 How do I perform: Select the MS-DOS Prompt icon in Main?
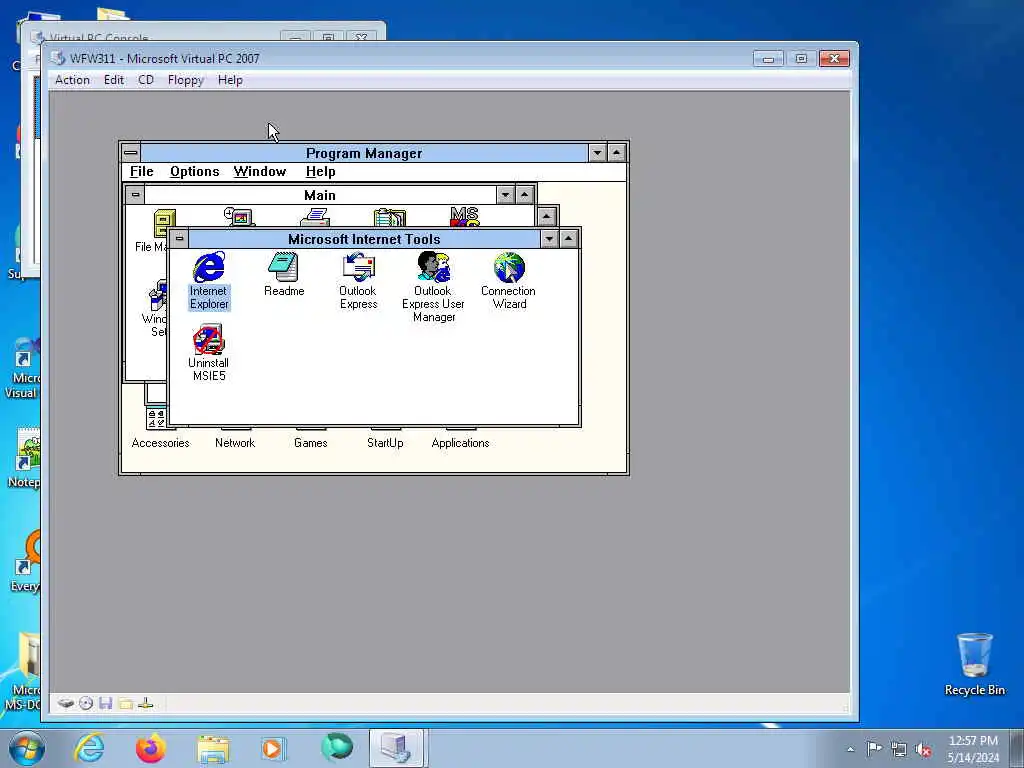464,217
